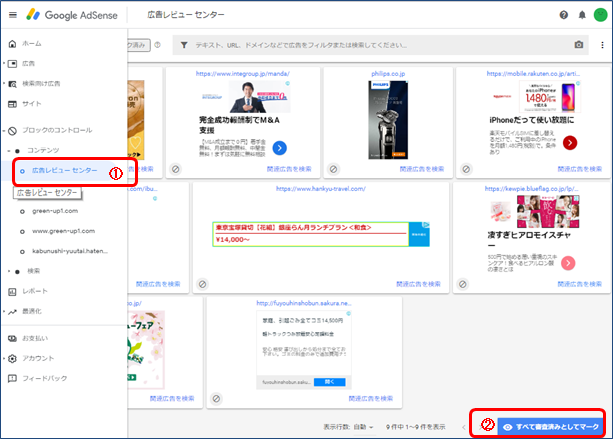Screen dimensions: 613x439
Task: Open the philips.co.jp link
Action: tap(388, 73)
